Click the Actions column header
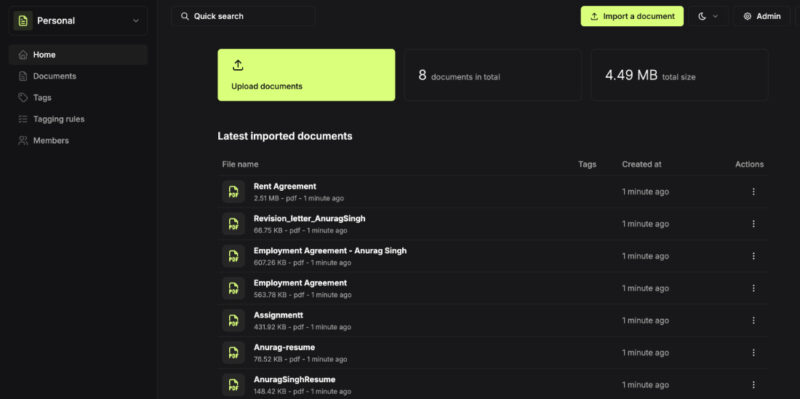 tap(749, 164)
